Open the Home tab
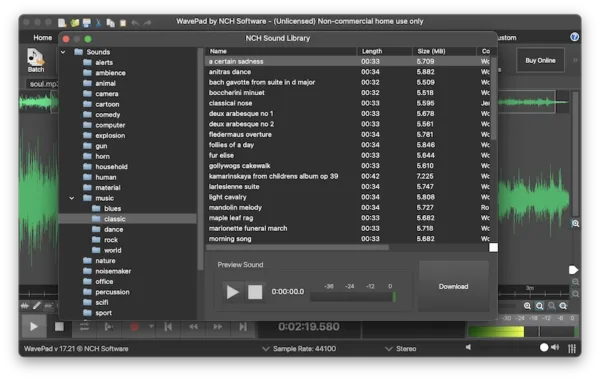This screenshot has height=380, width=600. pyautogui.click(x=42, y=38)
